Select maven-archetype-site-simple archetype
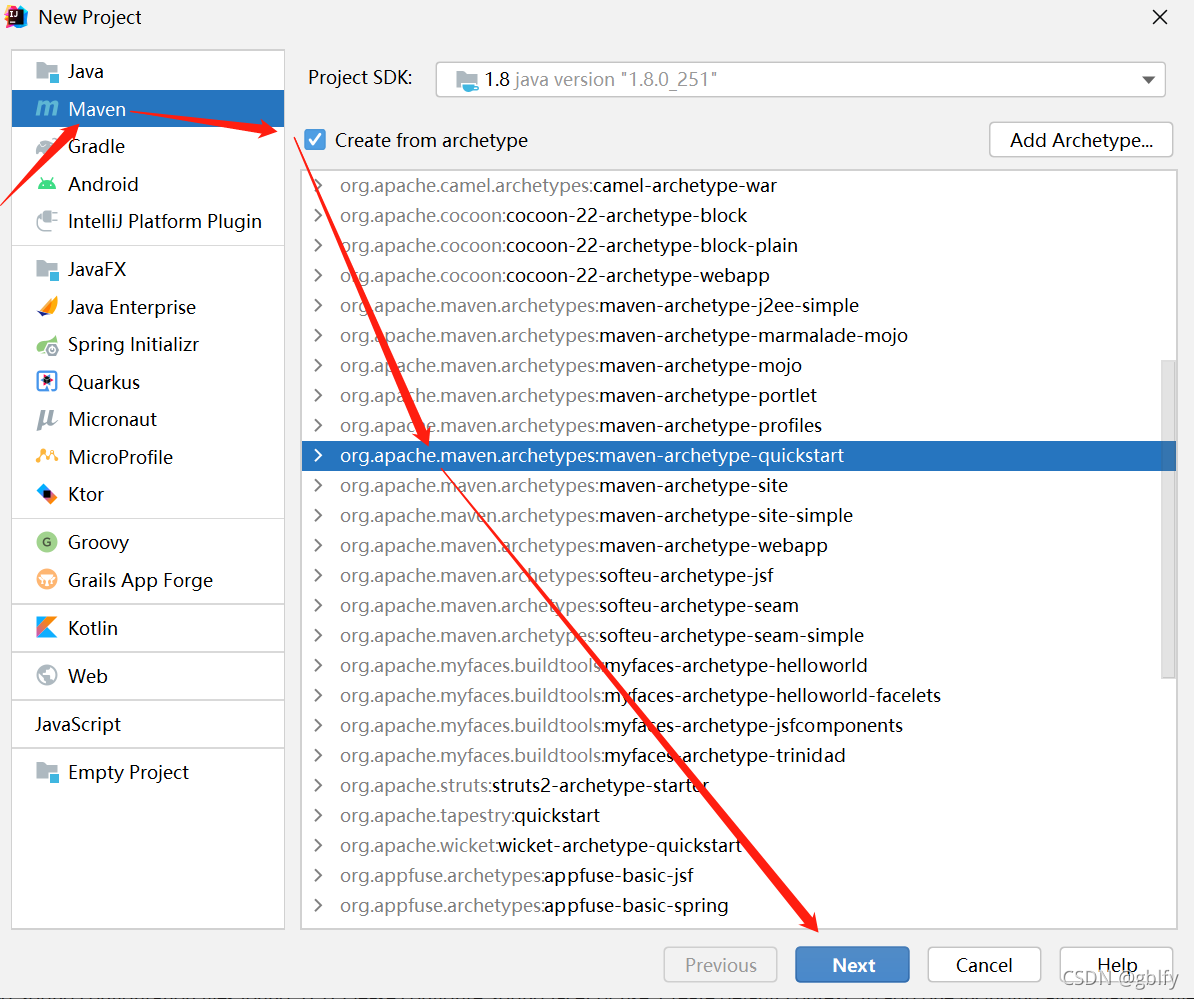The height and width of the screenshot is (999, 1194). [739, 515]
